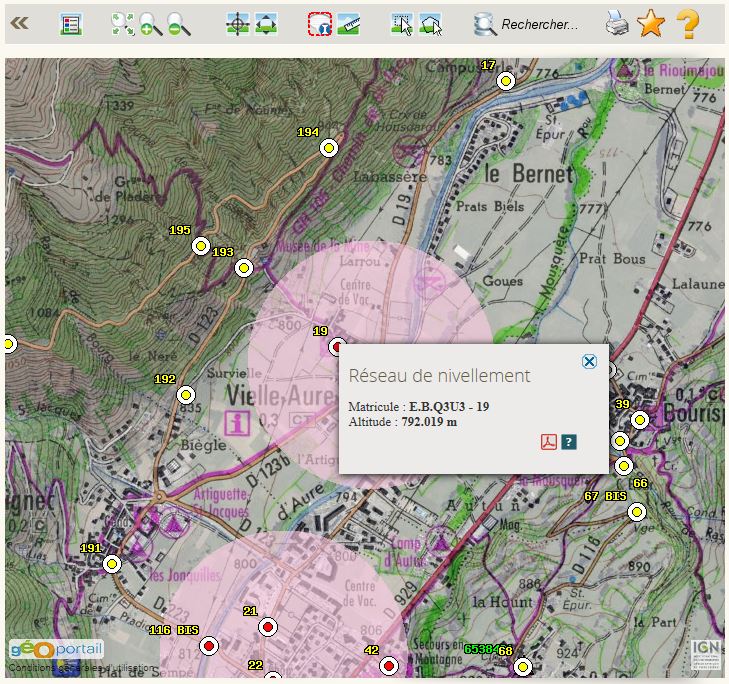Image resolution: width=729 pixels, height=684 pixels.
Task: Select benchmark marker 191
Action: pyautogui.click(x=112, y=564)
